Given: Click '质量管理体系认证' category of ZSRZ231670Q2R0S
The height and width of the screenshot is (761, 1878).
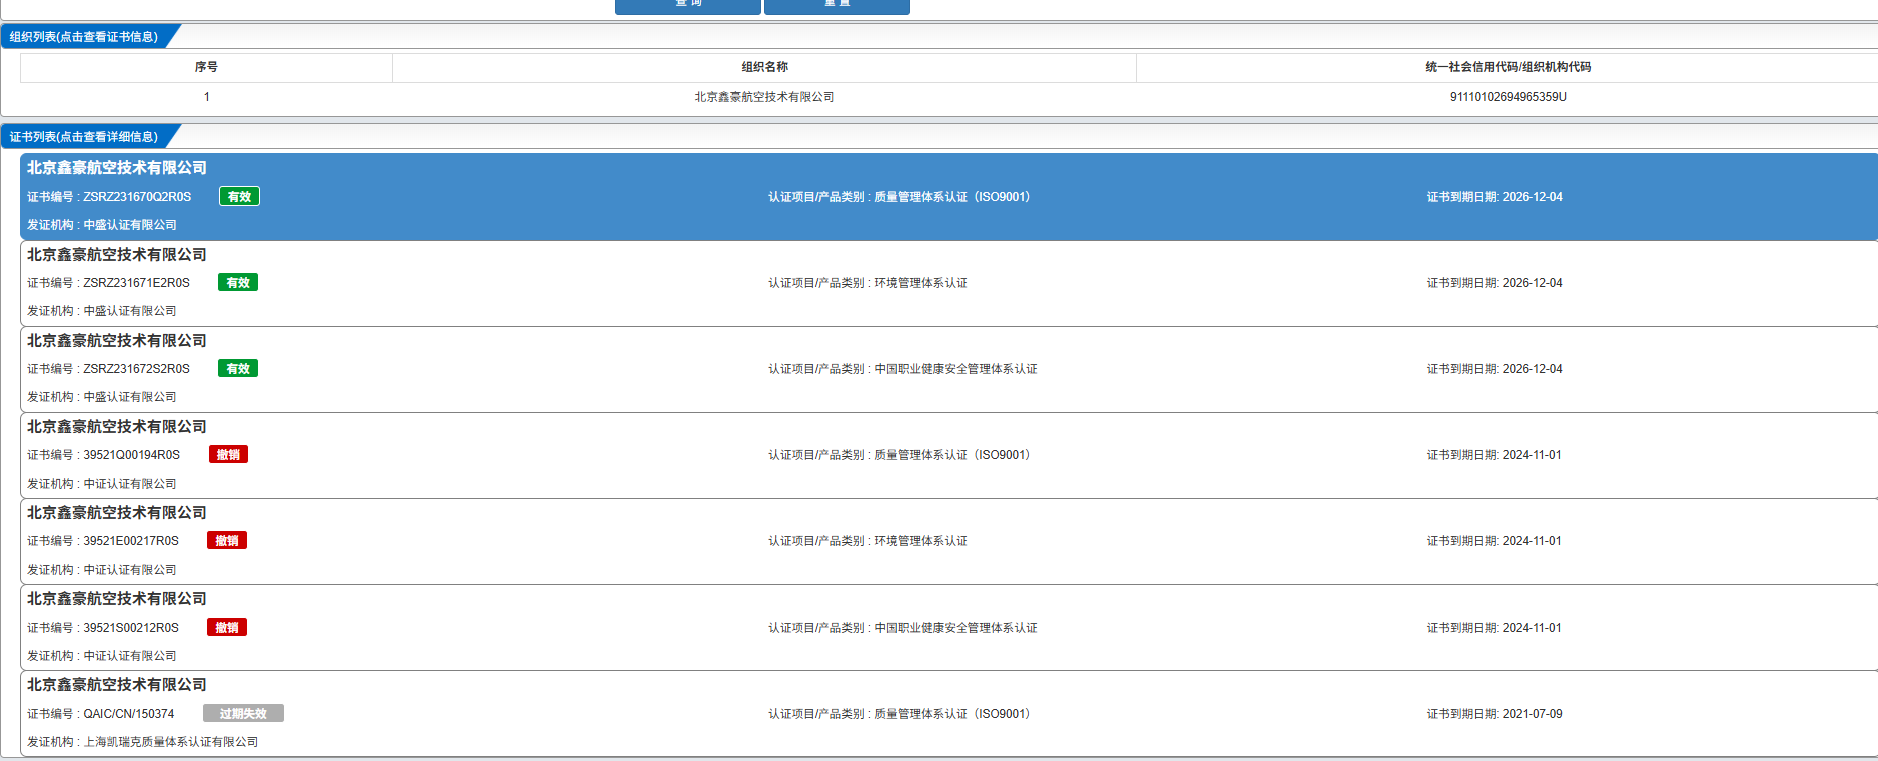Looking at the screenshot, I should click(x=952, y=197).
